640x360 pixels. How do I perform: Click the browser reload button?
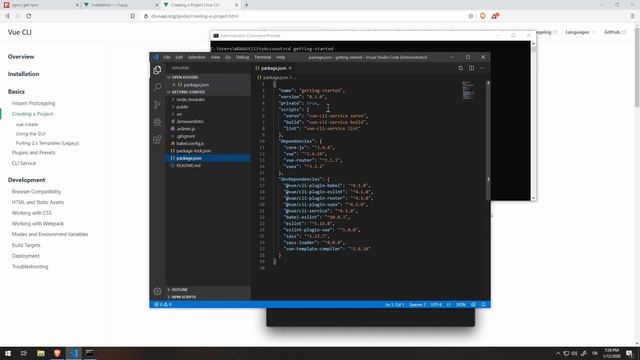[x=29, y=16]
